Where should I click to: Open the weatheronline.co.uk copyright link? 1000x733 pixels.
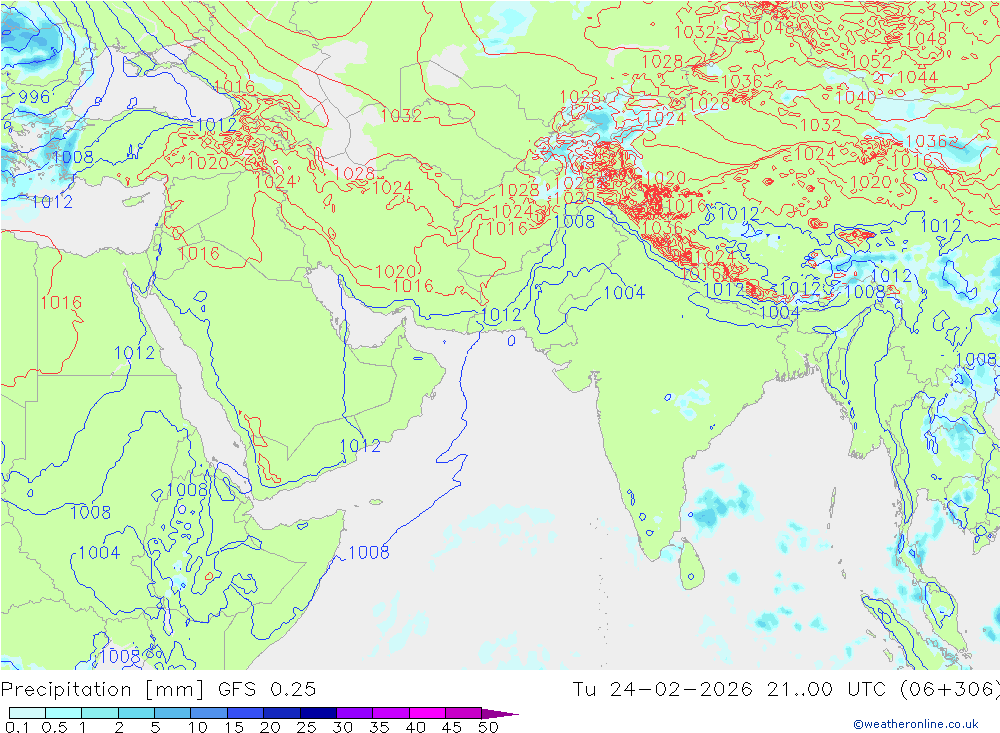click(916, 724)
